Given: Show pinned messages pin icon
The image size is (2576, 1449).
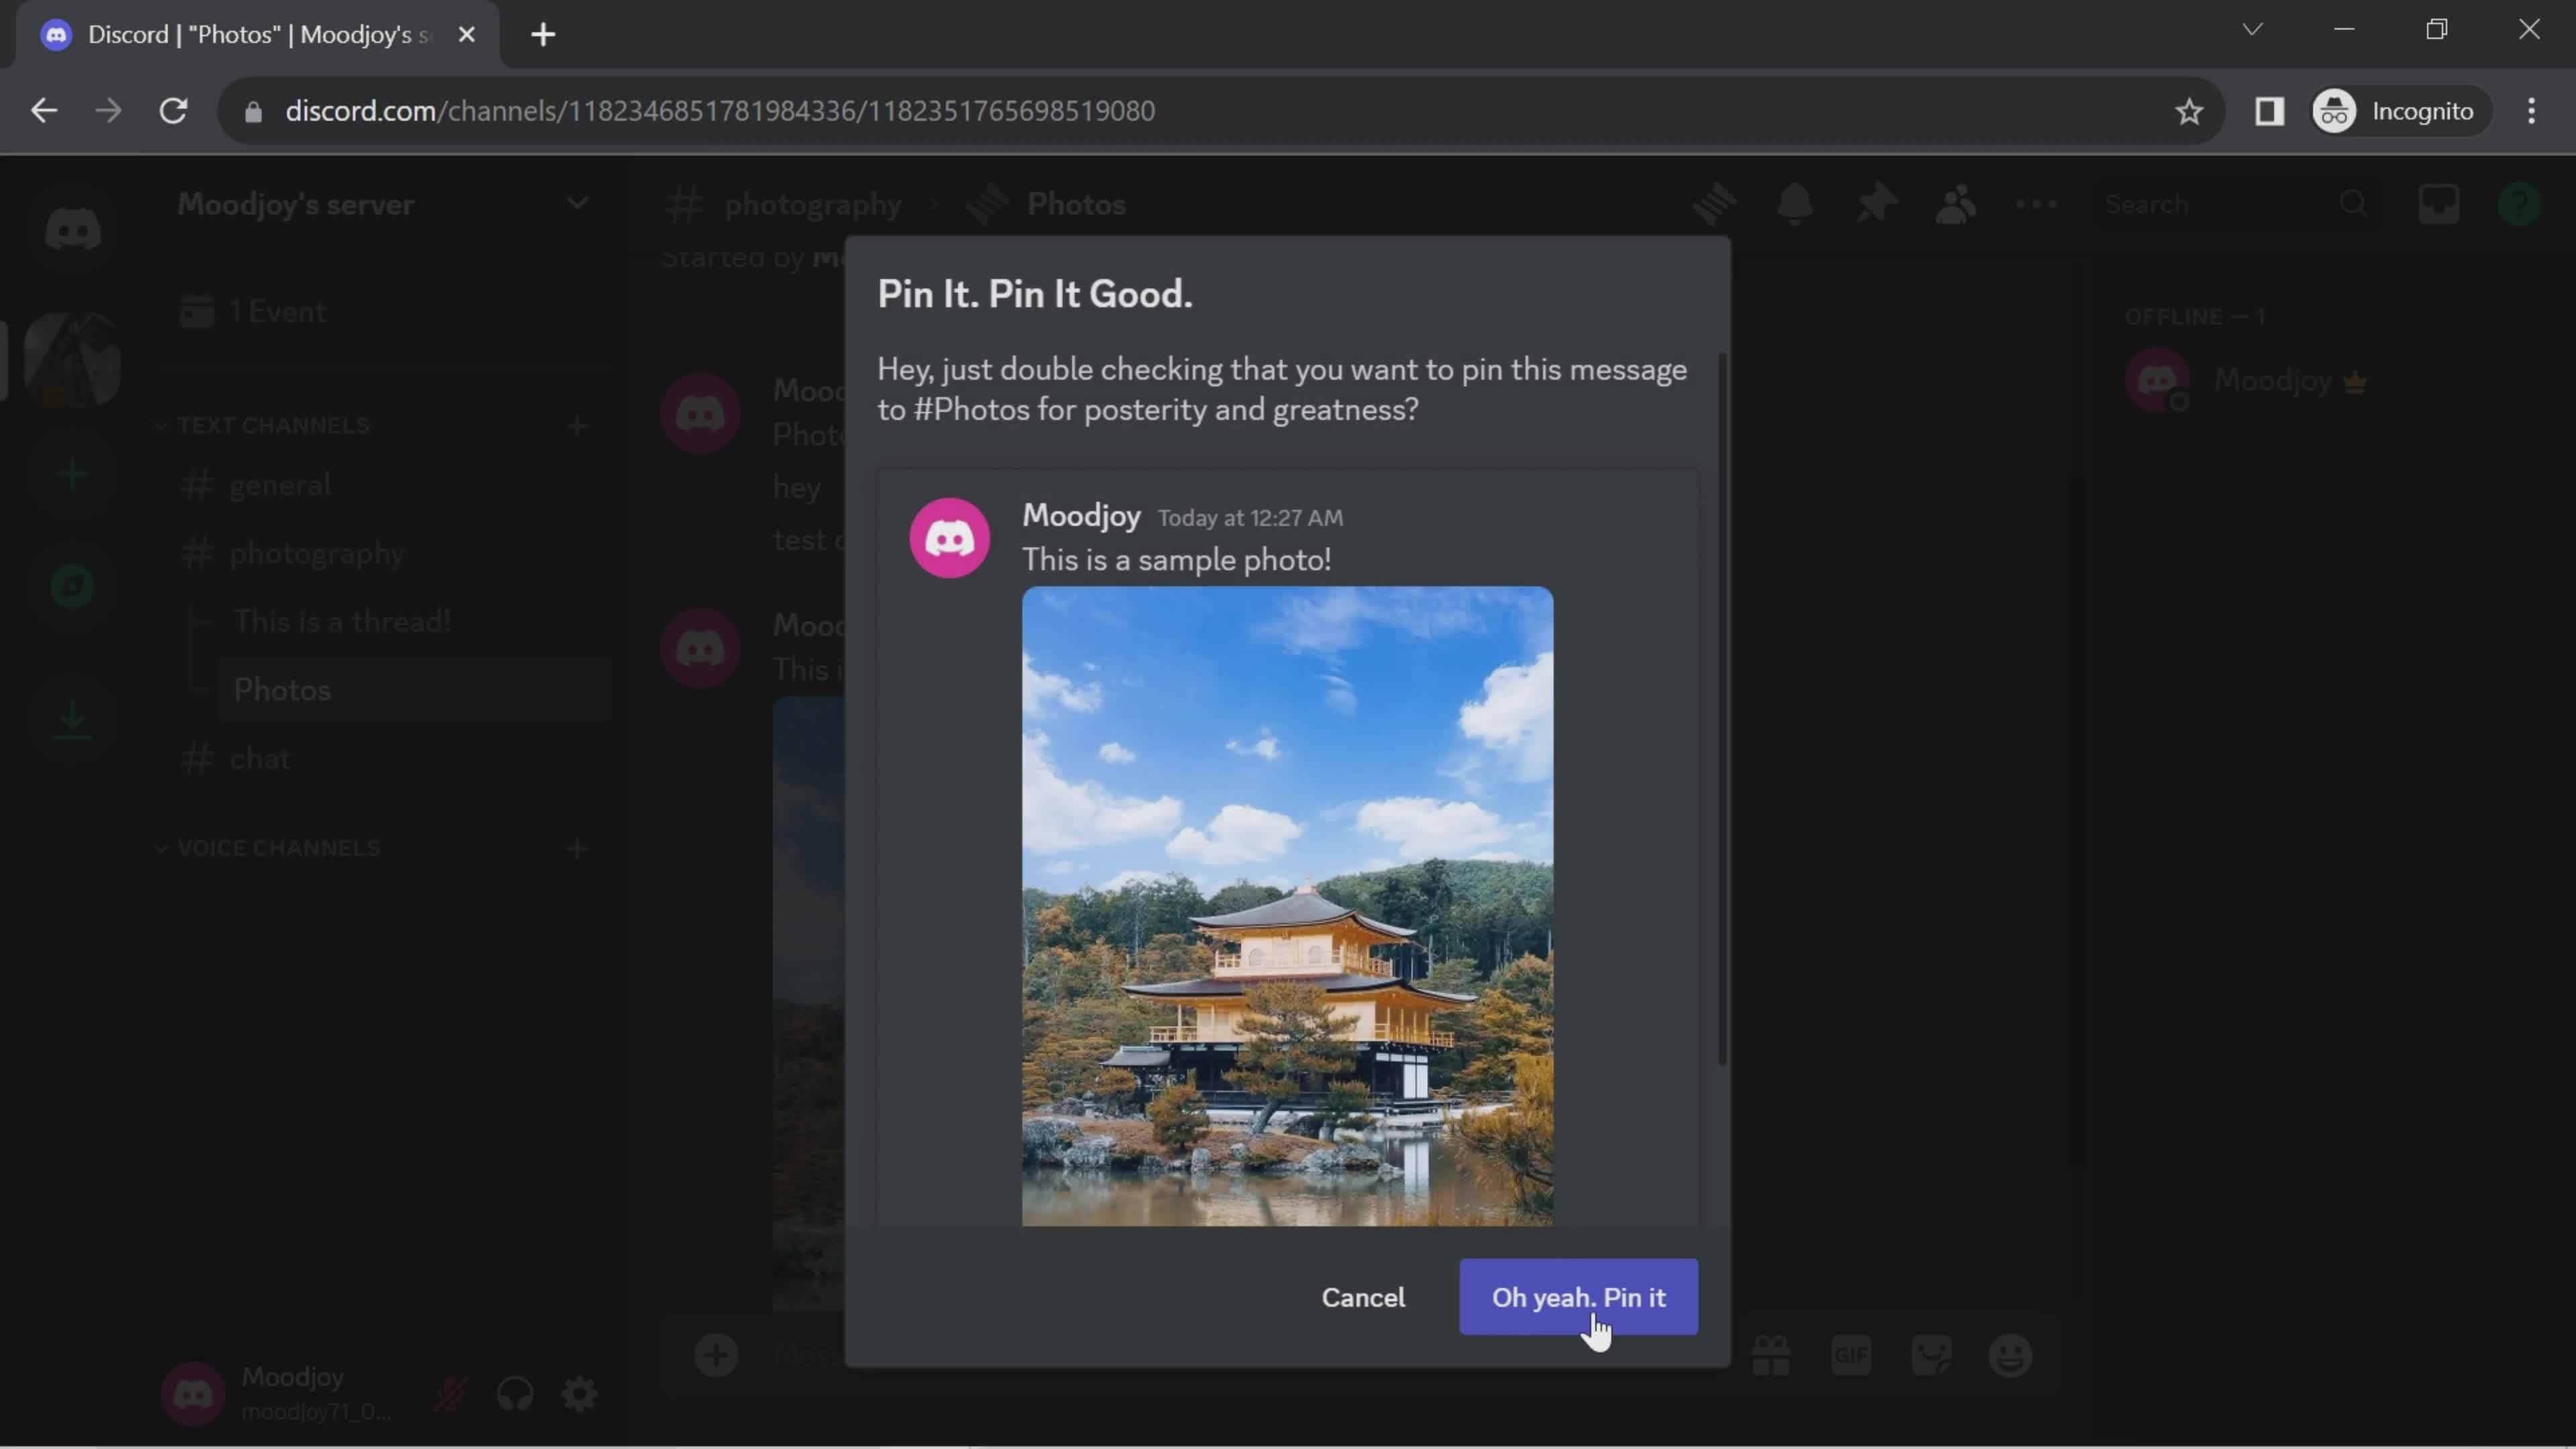Looking at the screenshot, I should point(1876,204).
